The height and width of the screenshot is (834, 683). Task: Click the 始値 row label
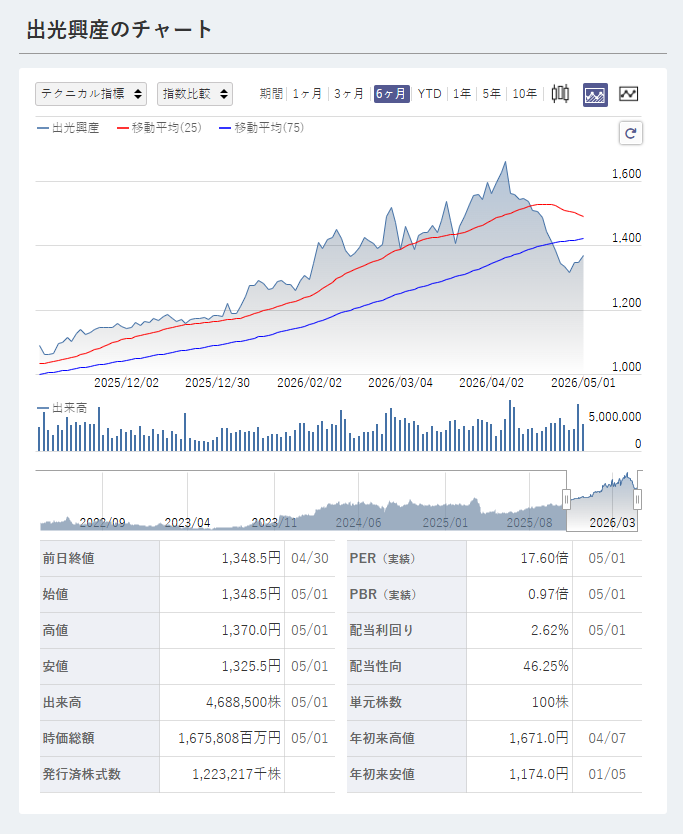pyautogui.click(x=55, y=595)
